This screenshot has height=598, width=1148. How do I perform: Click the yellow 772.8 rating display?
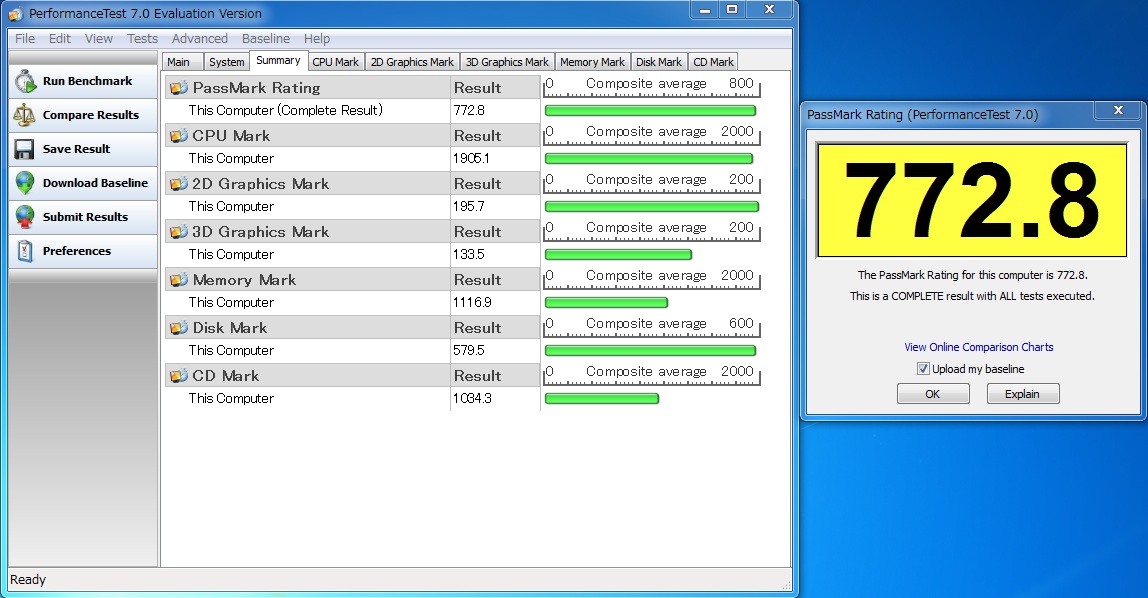[x=972, y=201]
